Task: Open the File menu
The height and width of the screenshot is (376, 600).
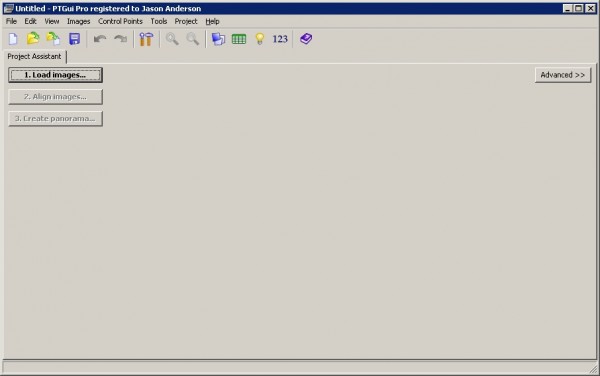Action: tap(11, 21)
